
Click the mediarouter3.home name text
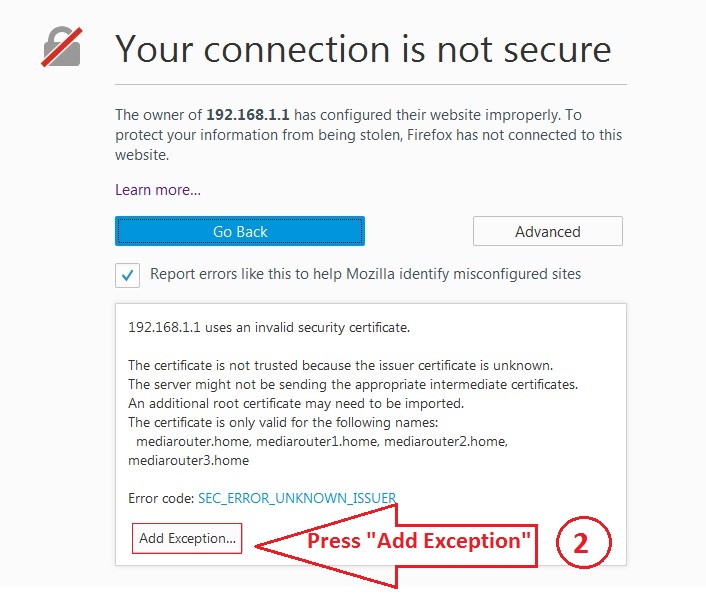click(189, 460)
